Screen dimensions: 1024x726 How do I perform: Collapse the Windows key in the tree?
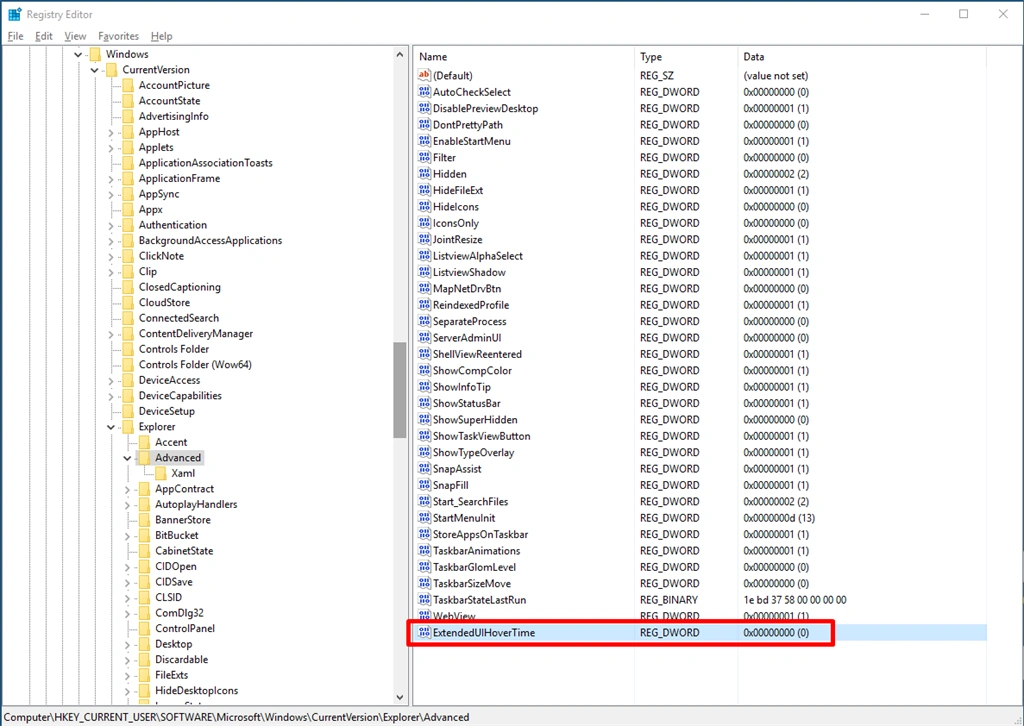coord(78,54)
